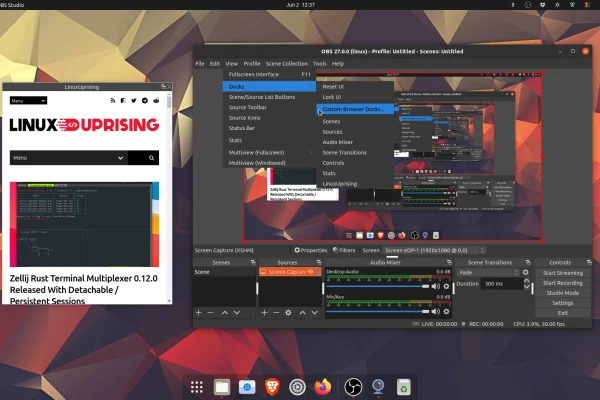Open small Menu dropdown beside the RSS icon

pyautogui.click(x=28, y=101)
